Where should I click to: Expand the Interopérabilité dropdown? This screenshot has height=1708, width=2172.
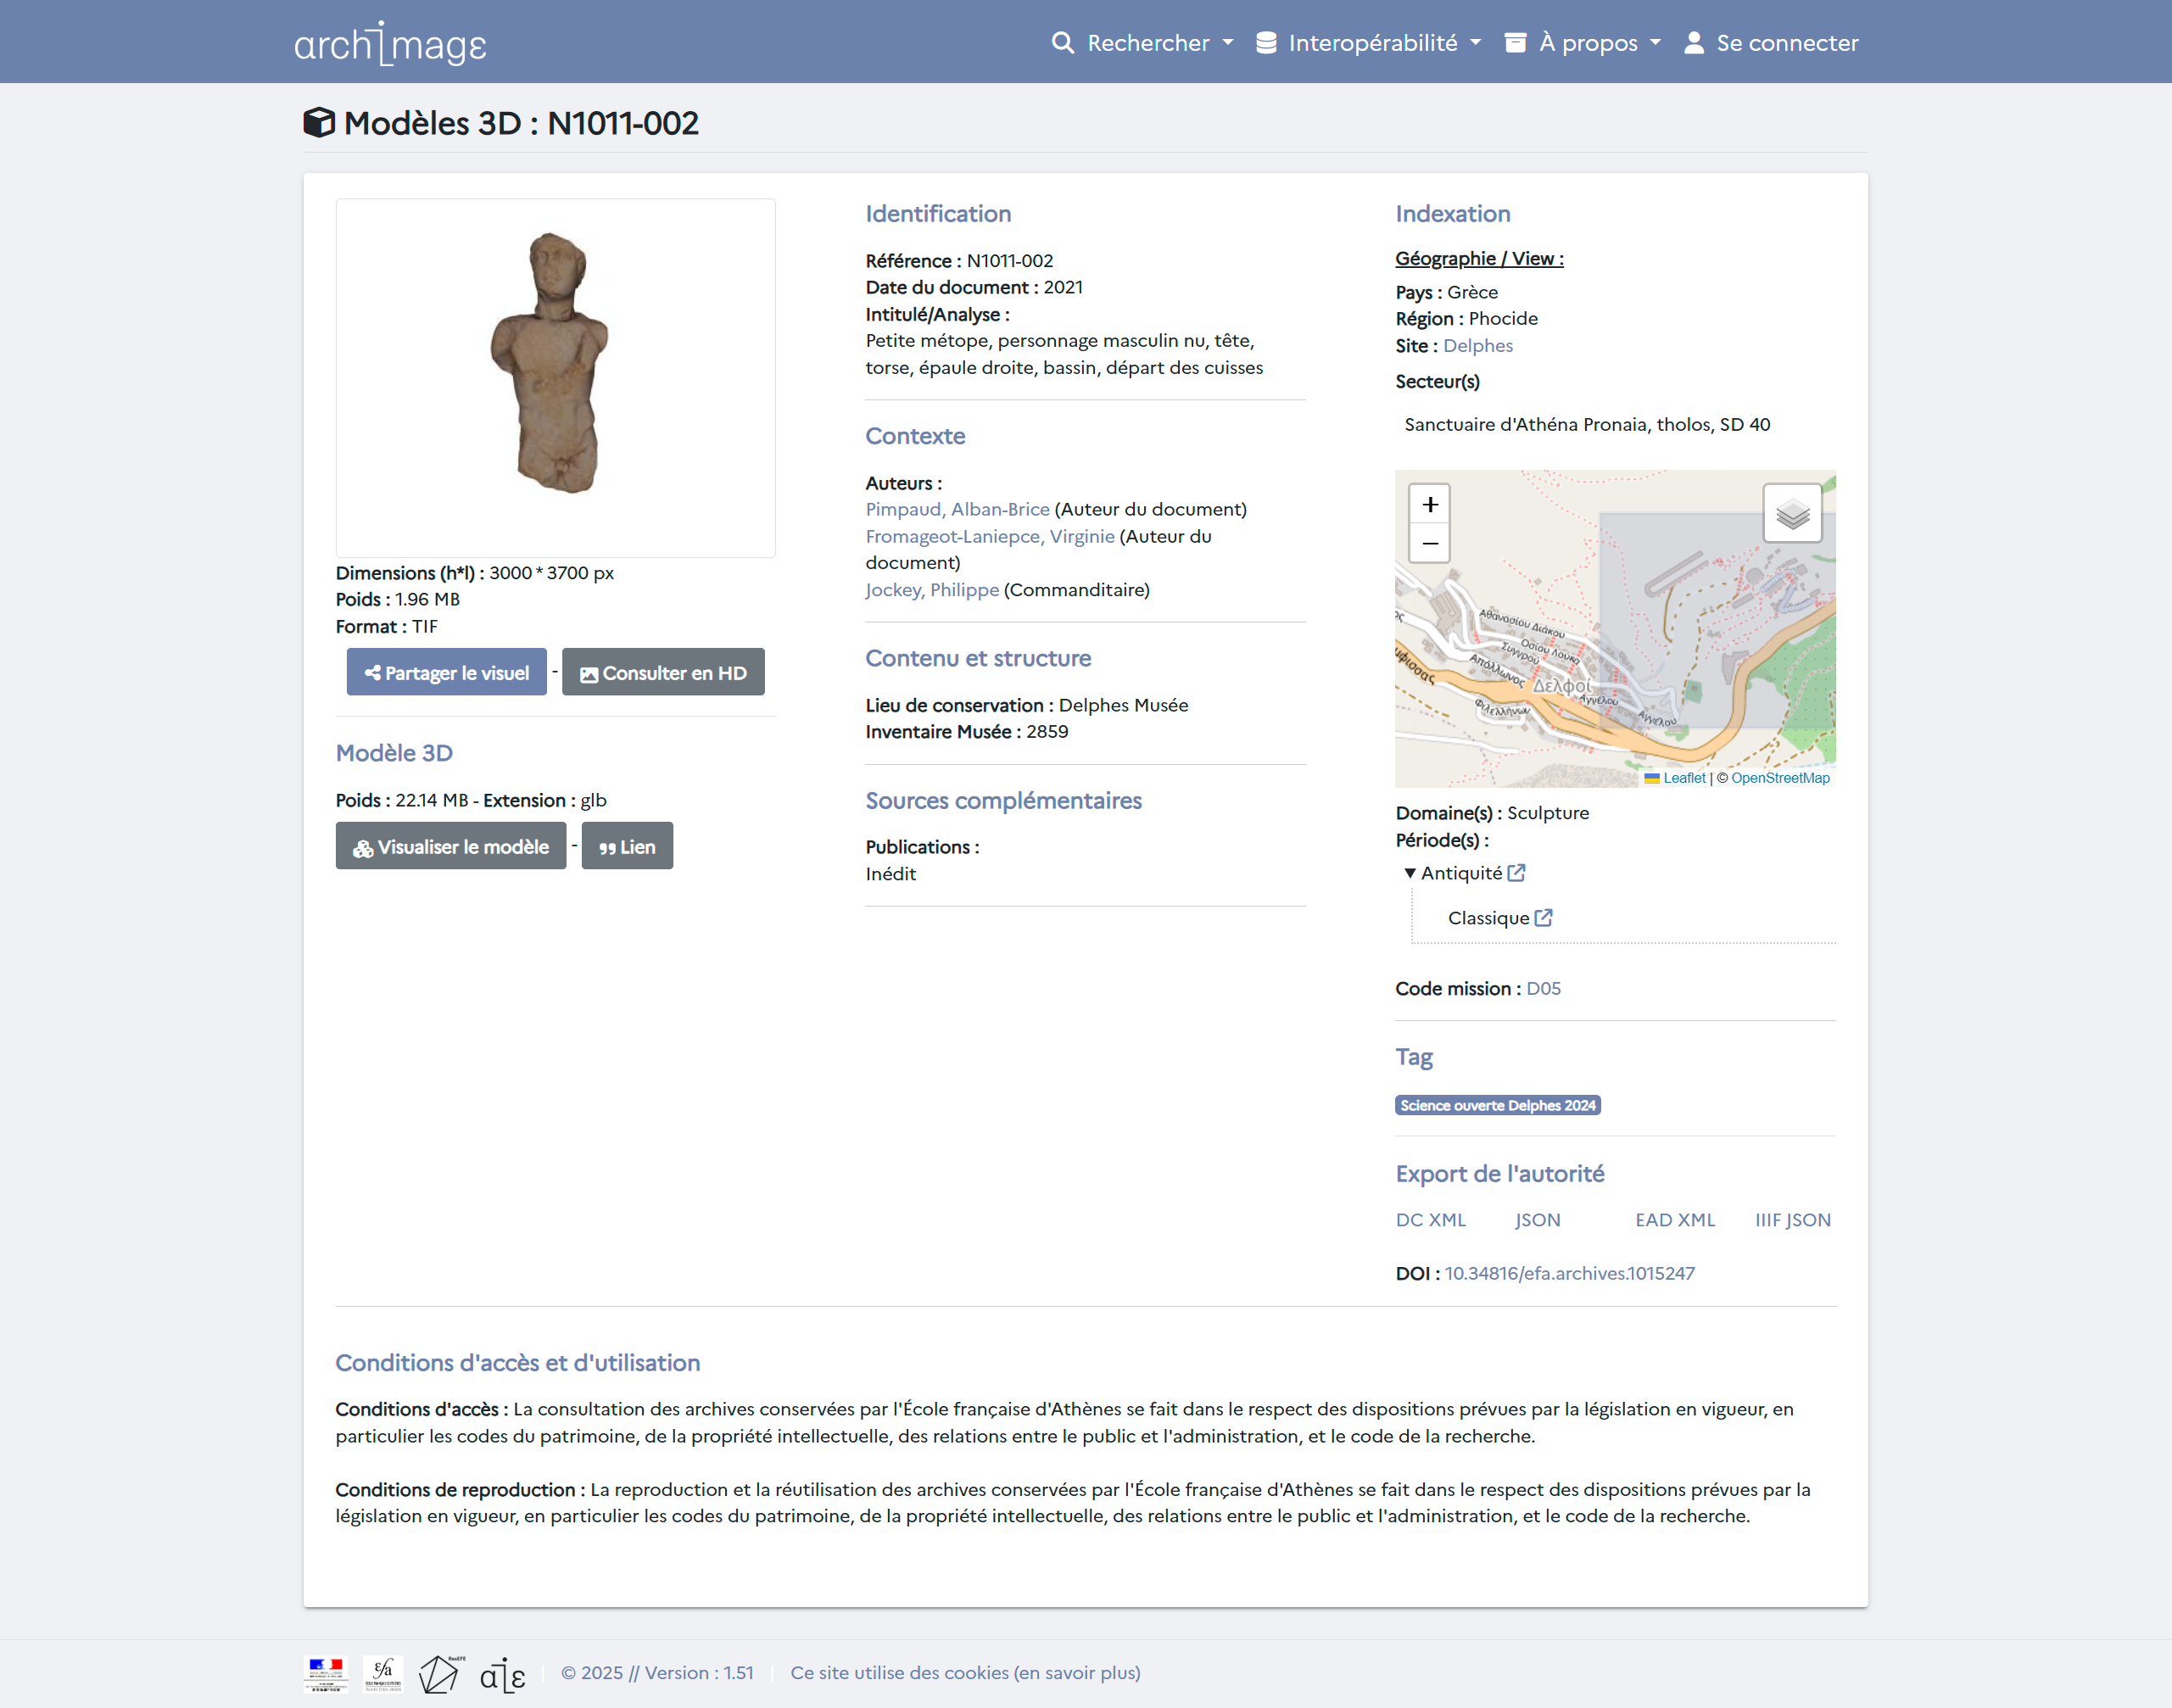click(x=1368, y=43)
